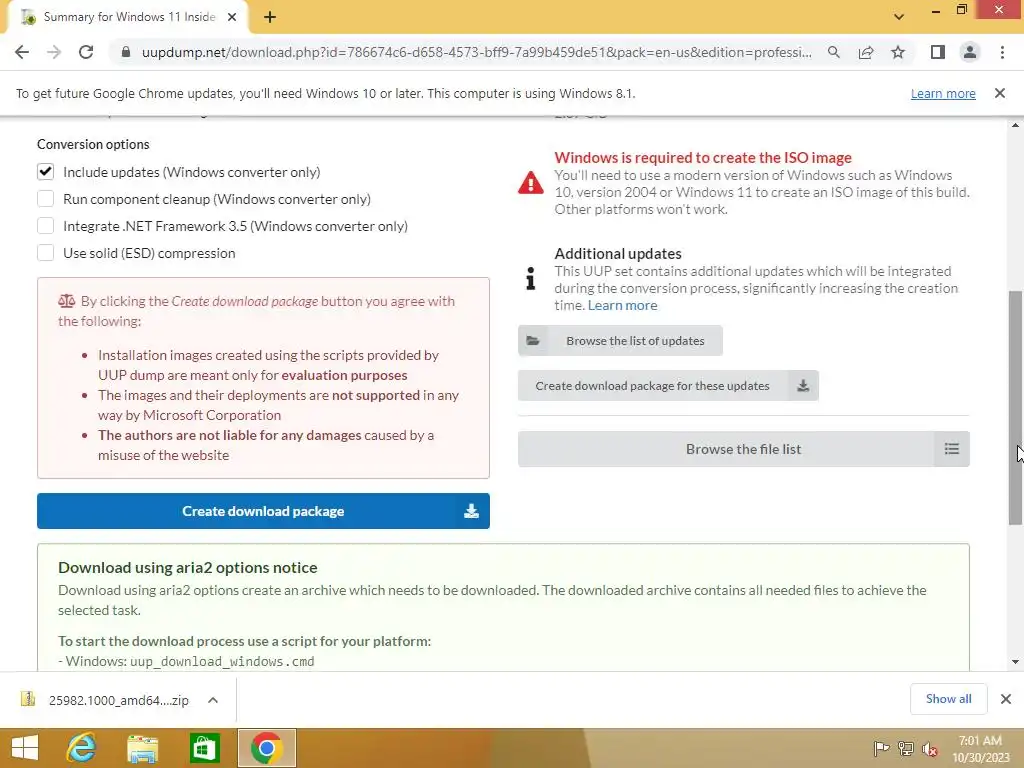Open the lock site info icon
This screenshot has width=1024, height=768.
point(125,52)
